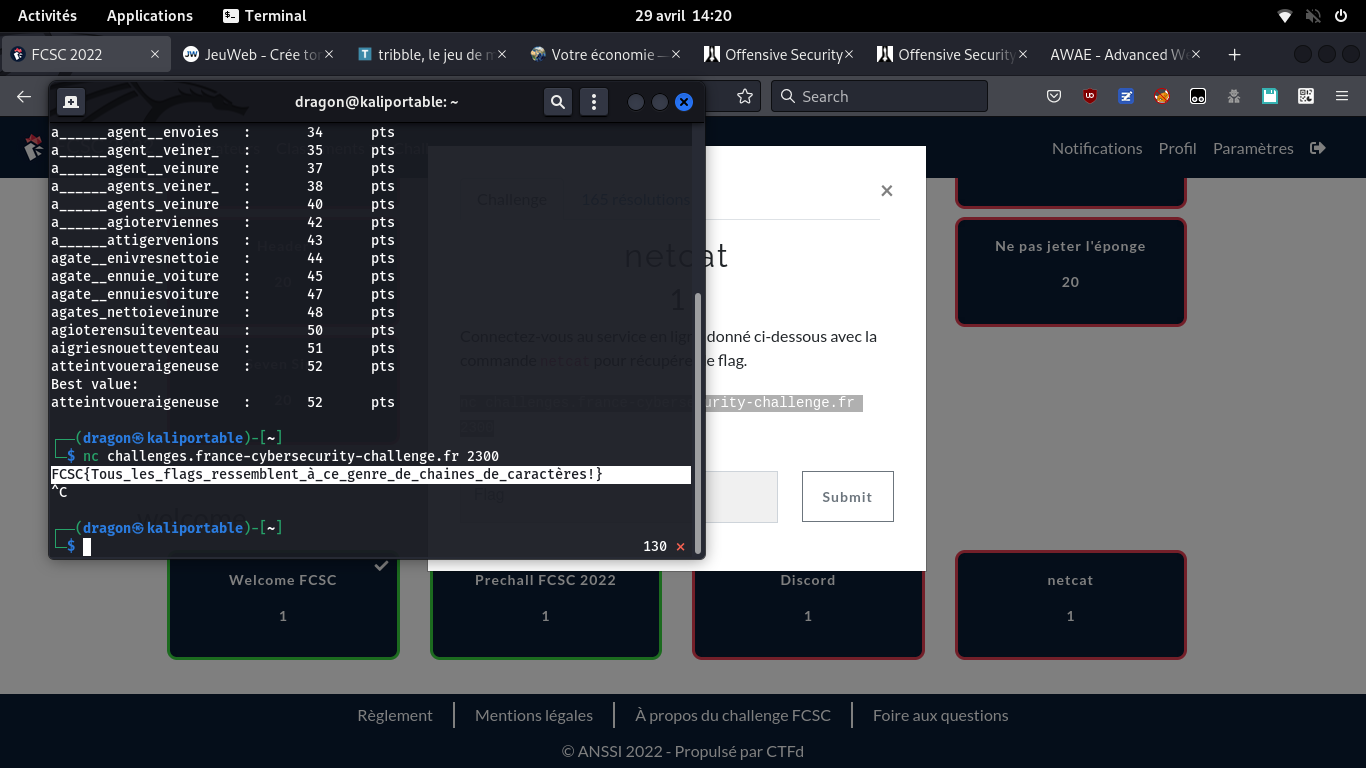Open a new browser tab with plus

[1234, 54]
